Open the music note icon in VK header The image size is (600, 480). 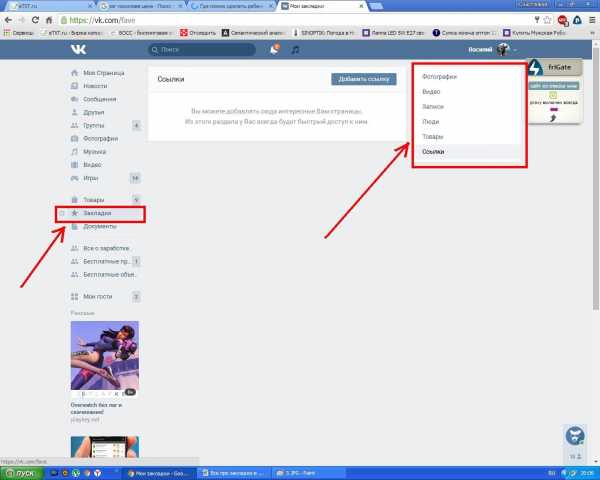click(x=295, y=50)
